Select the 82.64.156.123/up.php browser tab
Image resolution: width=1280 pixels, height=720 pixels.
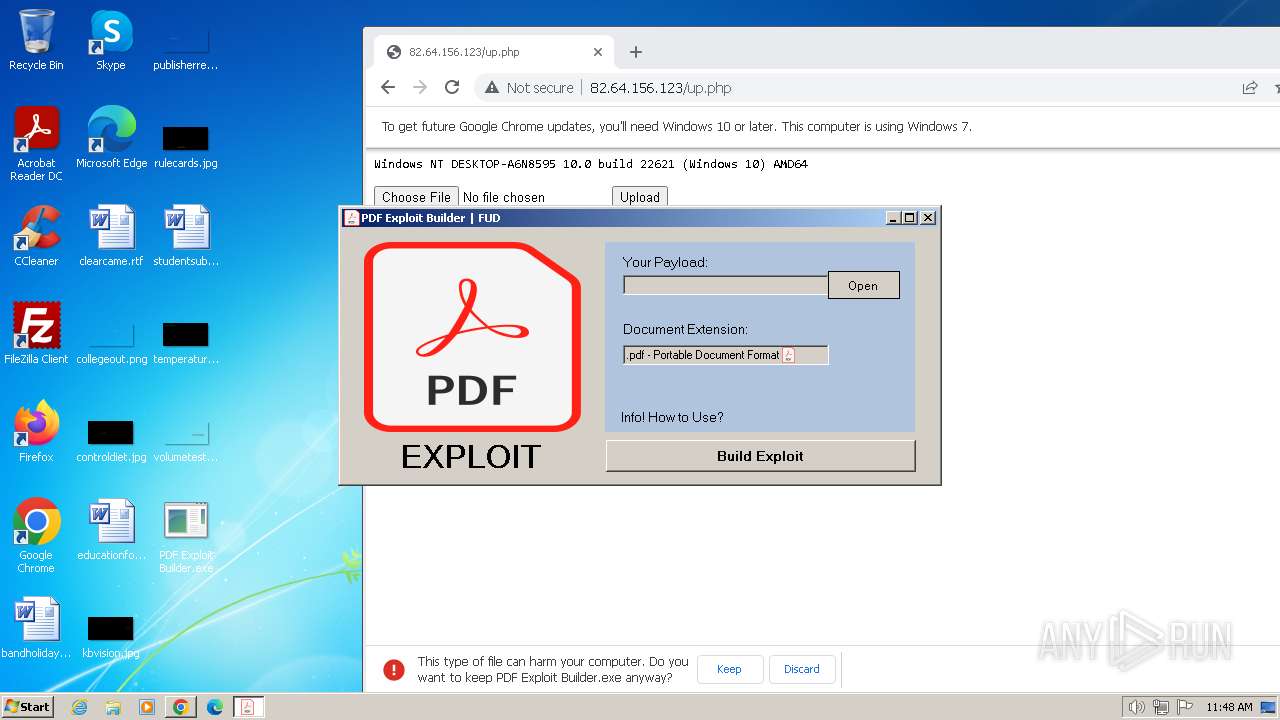click(x=494, y=52)
